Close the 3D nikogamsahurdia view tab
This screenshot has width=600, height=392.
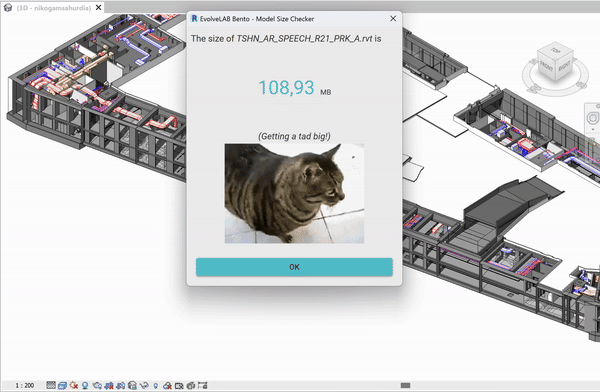click(99, 7)
